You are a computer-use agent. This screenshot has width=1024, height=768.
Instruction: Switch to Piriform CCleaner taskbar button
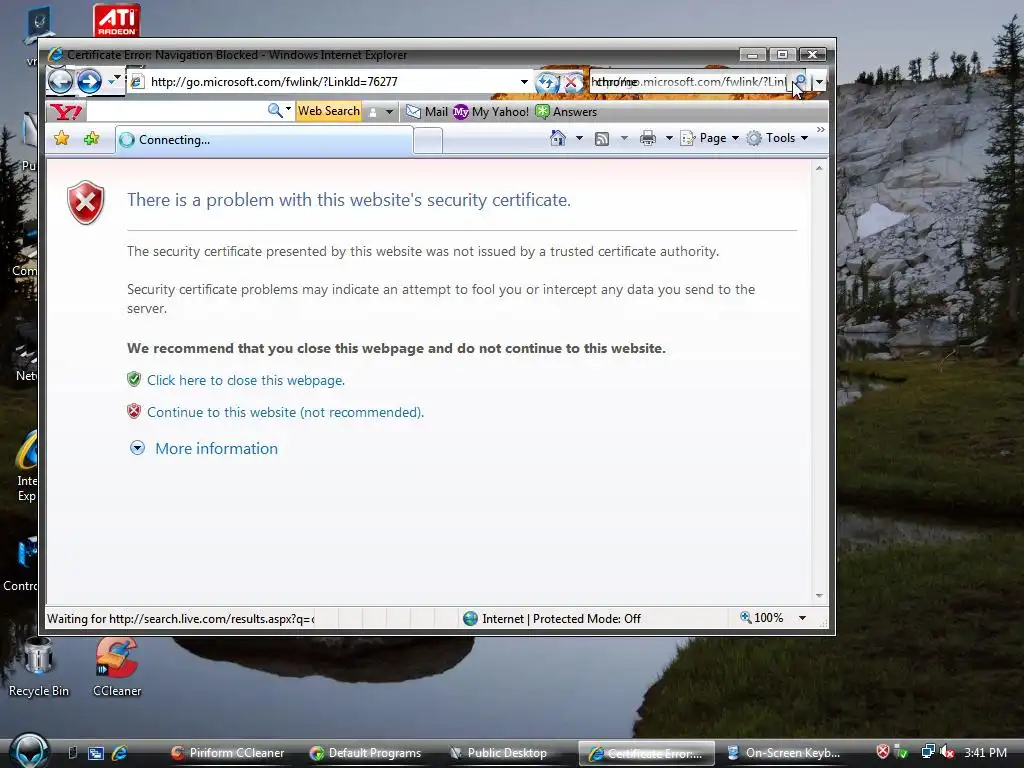tap(227, 753)
